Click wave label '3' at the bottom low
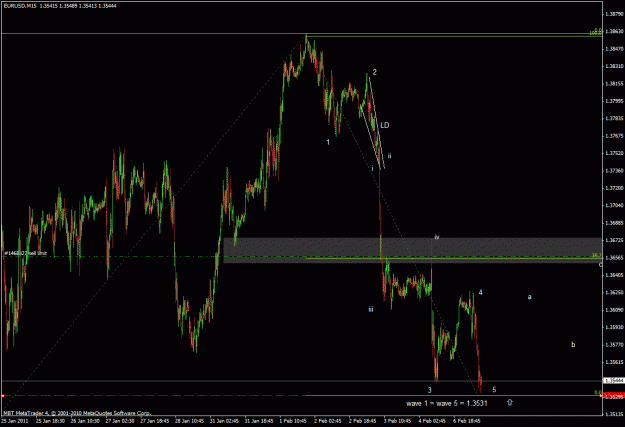The height and width of the screenshot is (427, 625). tap(430, 390)
